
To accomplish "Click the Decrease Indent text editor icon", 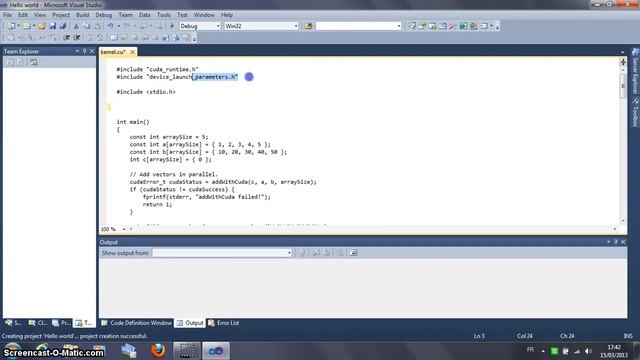I will 66,38.
